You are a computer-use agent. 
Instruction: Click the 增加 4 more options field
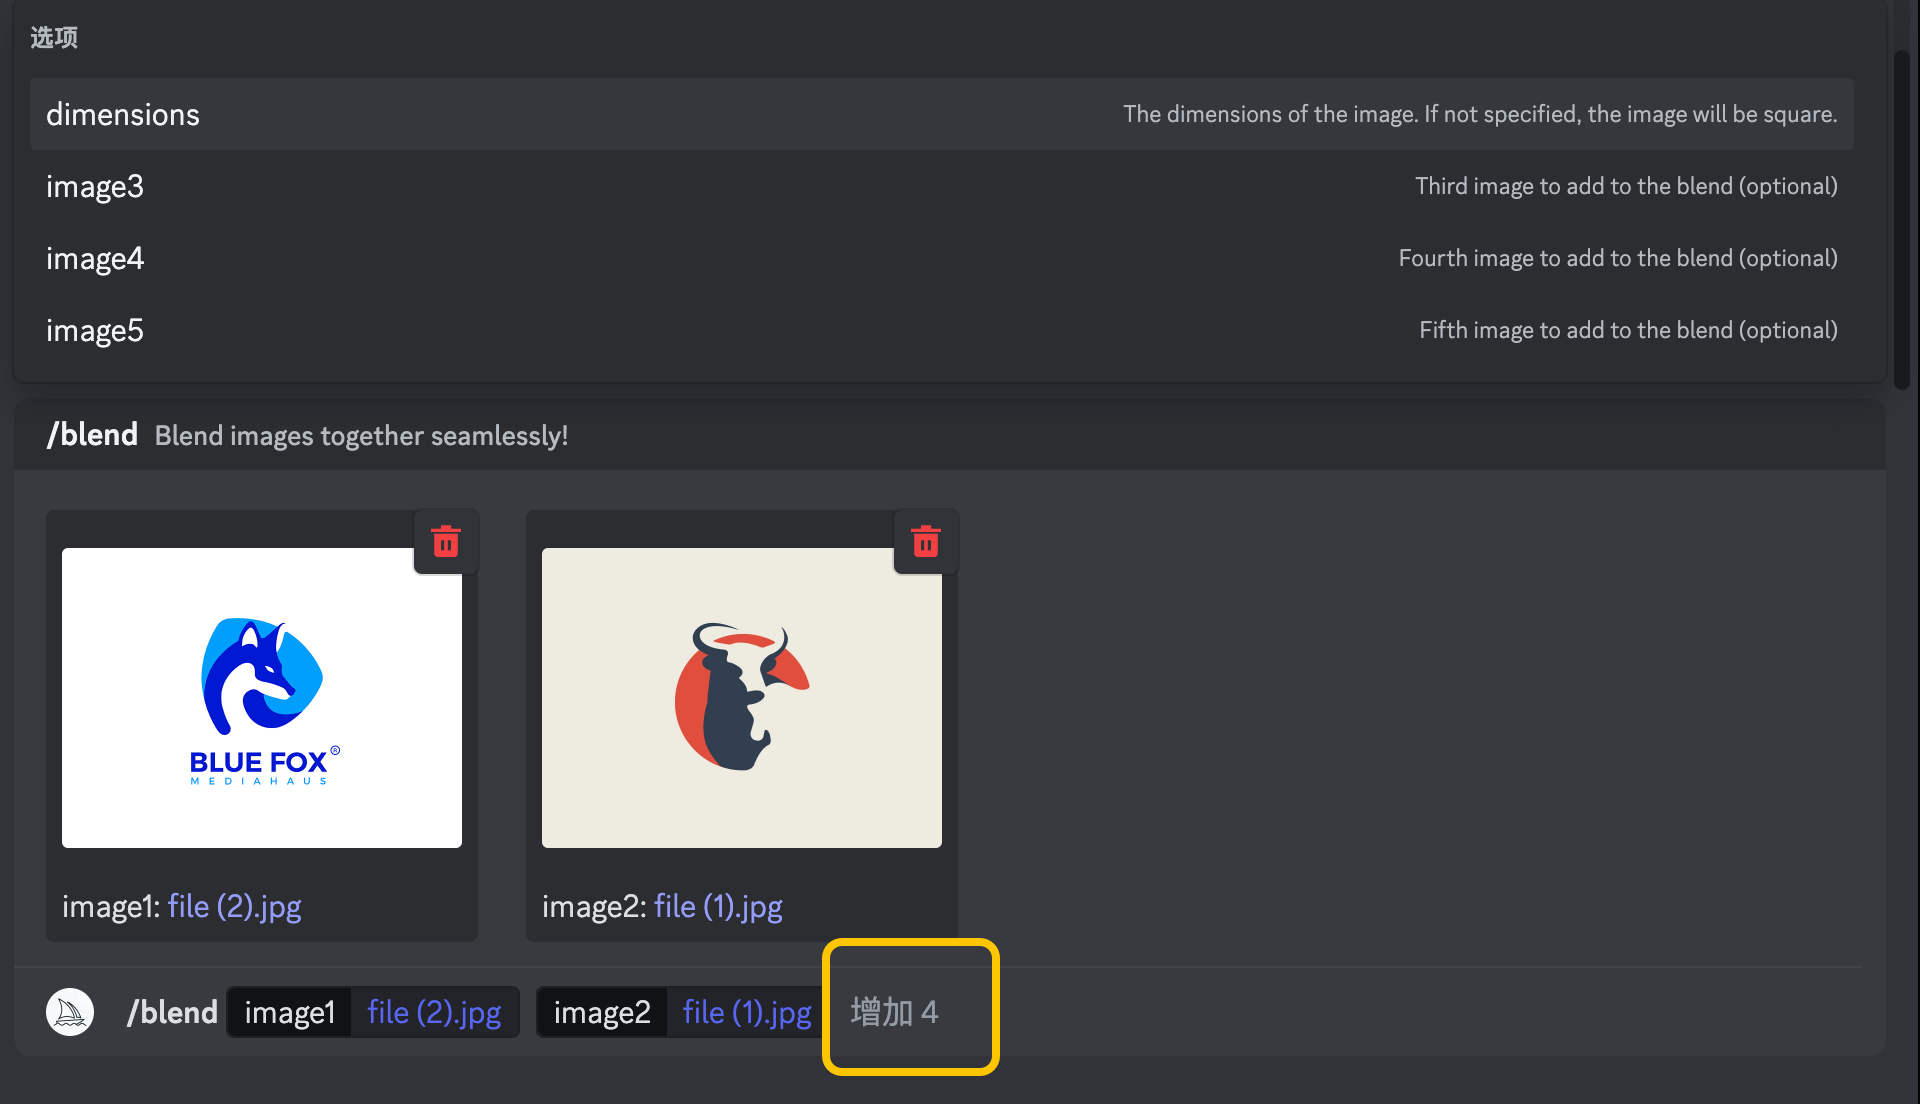coord(895,1012)
